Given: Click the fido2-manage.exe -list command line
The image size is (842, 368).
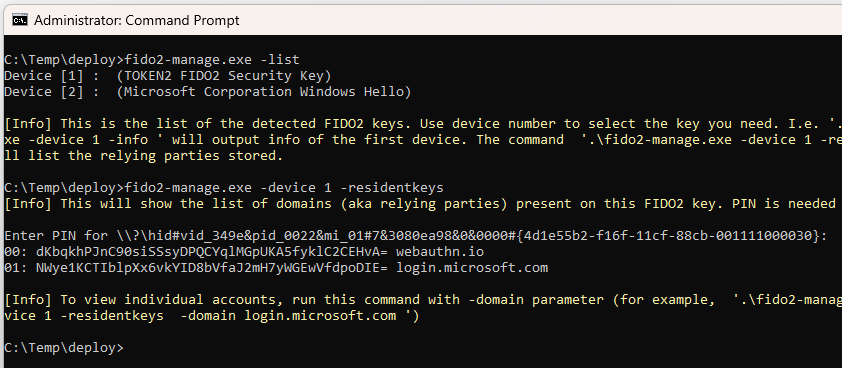Looking at the screenshot, I should tap(152, 59).
